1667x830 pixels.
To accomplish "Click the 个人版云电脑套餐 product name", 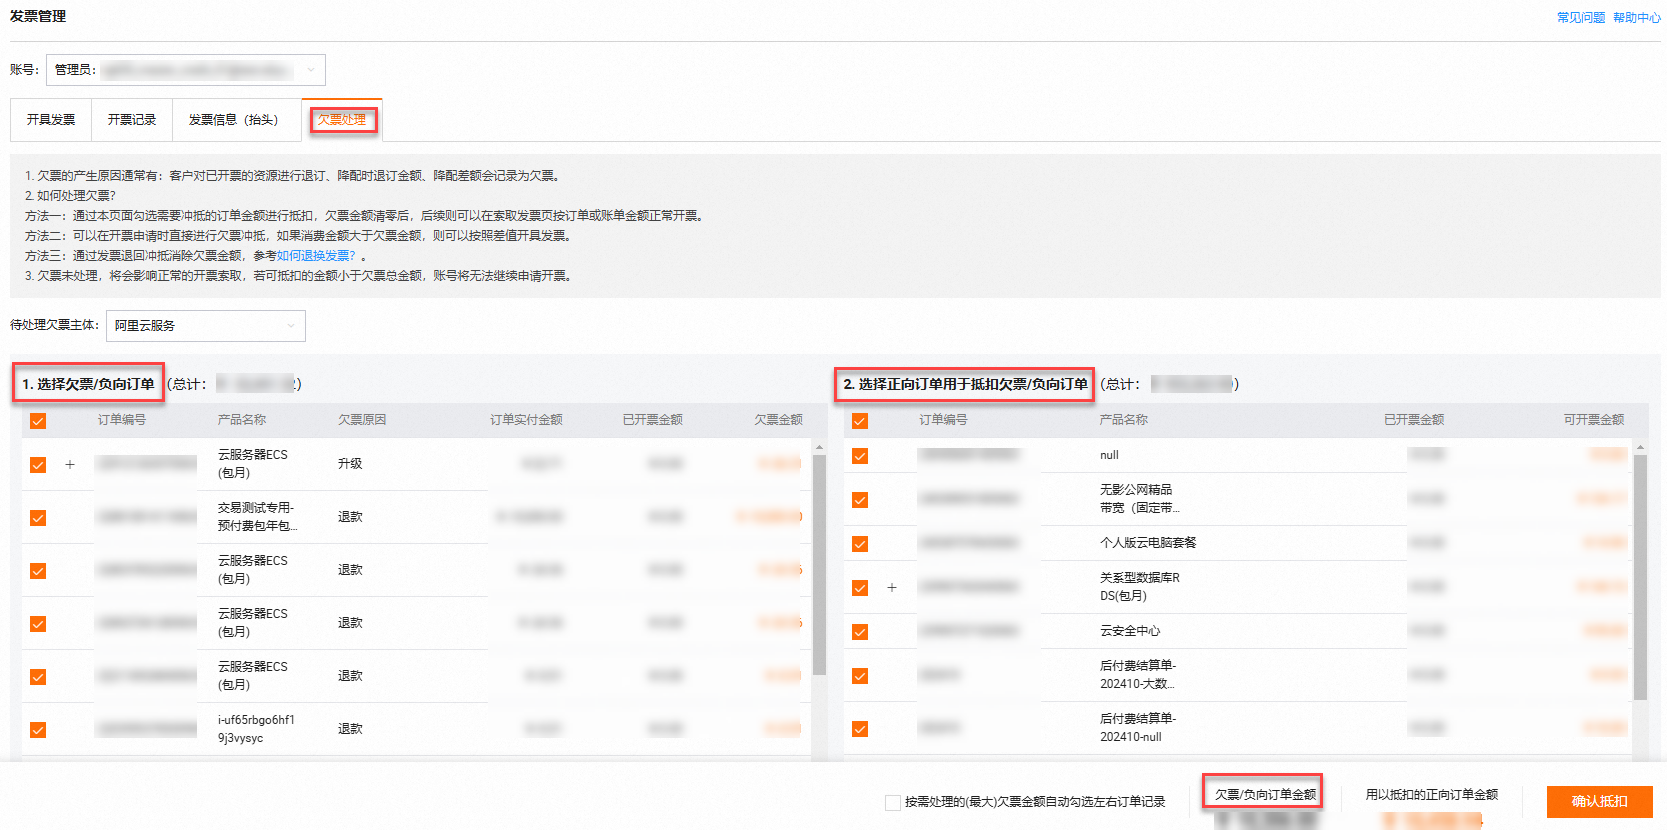I will click(1148, 543).
